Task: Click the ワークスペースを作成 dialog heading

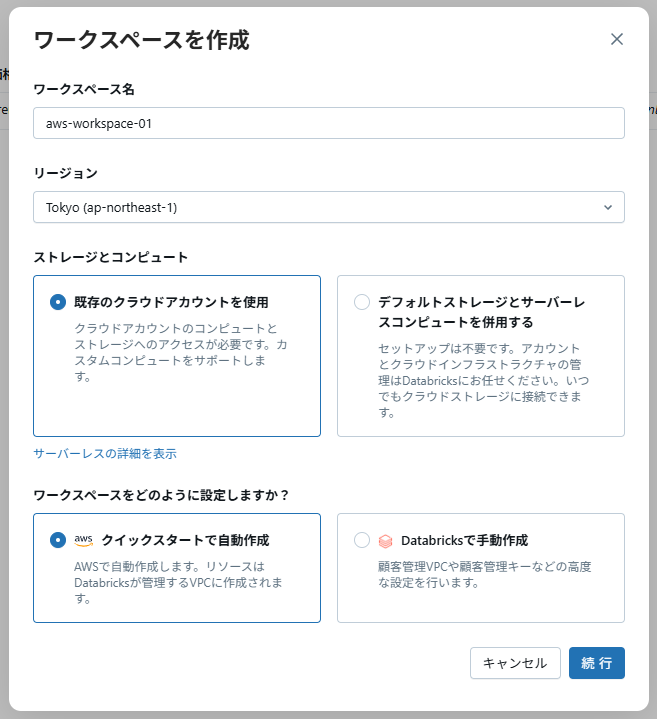Action: pos(141,40)
